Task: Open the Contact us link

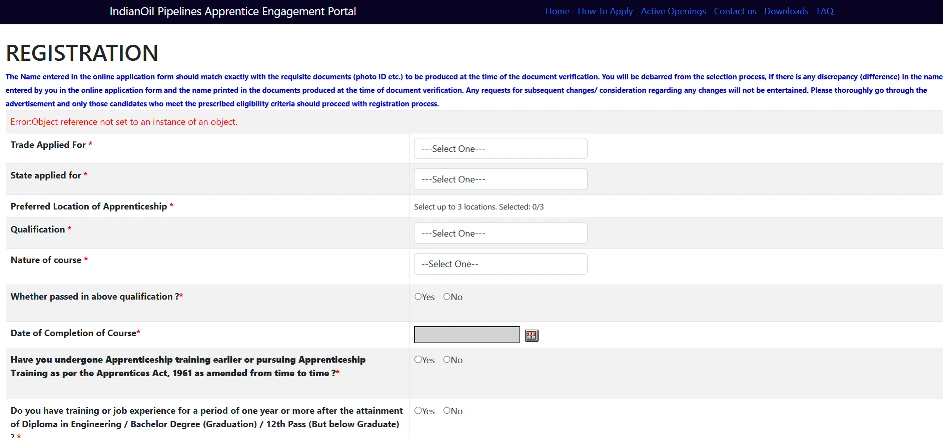Action: click(x=735, y=12)
